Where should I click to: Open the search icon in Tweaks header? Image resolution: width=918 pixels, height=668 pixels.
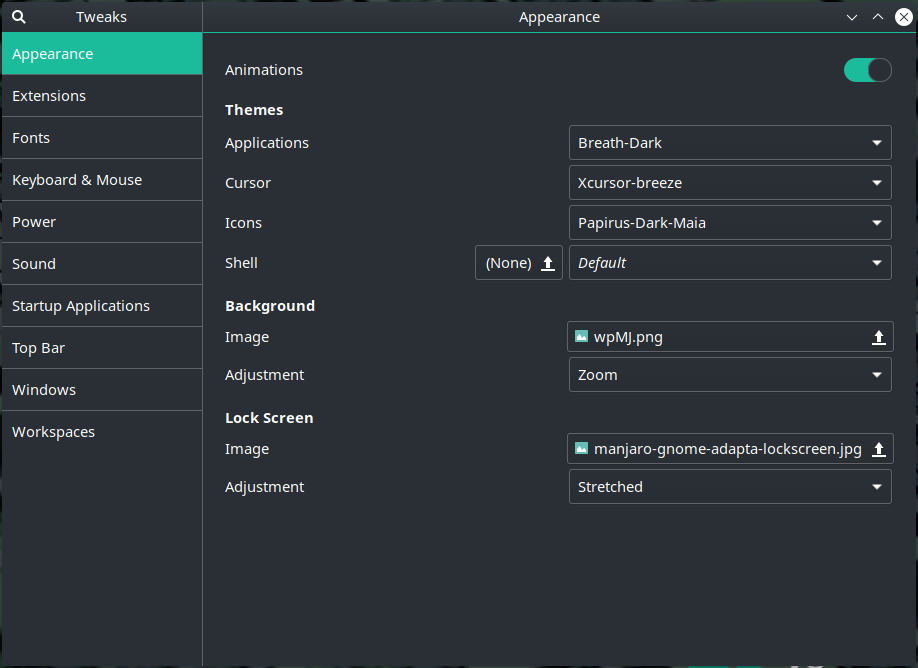pyautogui.click(x=19, y=17)
